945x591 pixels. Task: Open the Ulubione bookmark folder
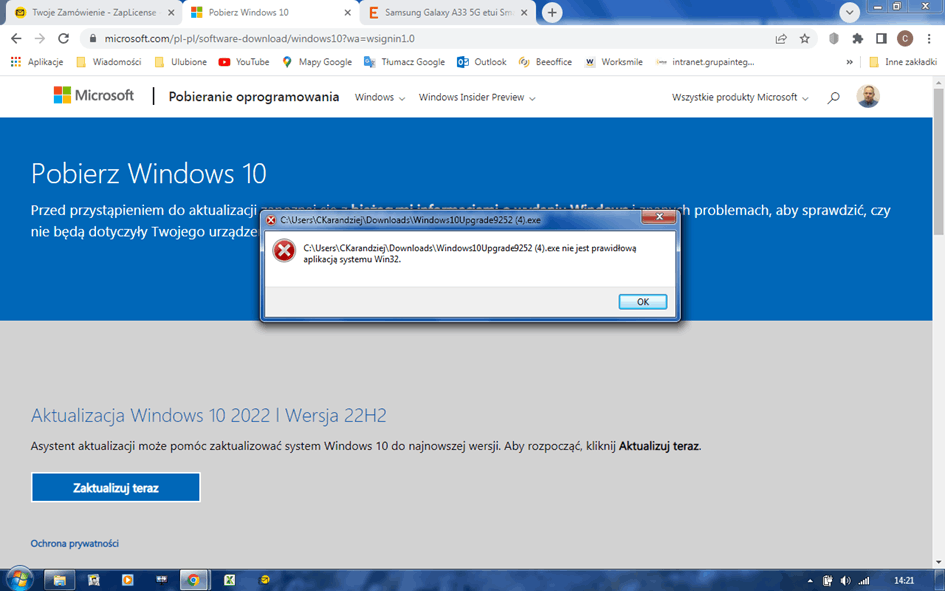pos(181,62)
